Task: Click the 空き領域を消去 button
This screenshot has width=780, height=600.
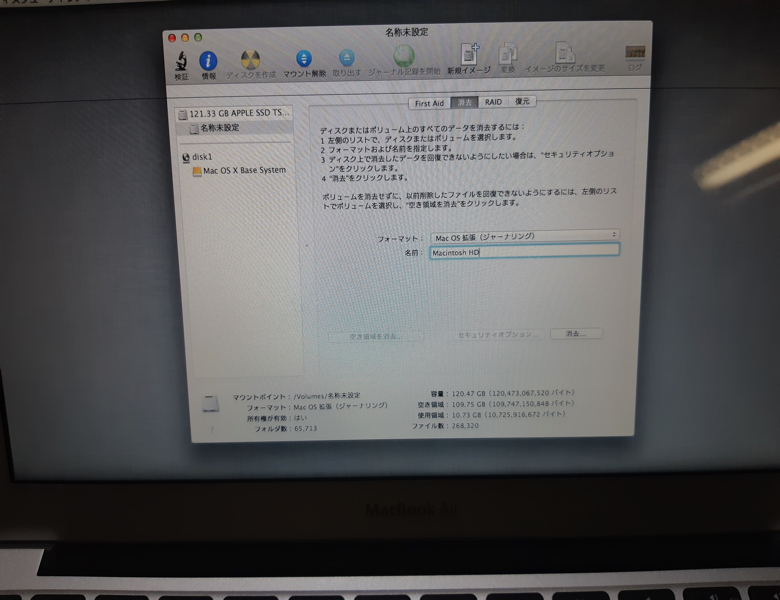Action: click(x=376, y=336)
